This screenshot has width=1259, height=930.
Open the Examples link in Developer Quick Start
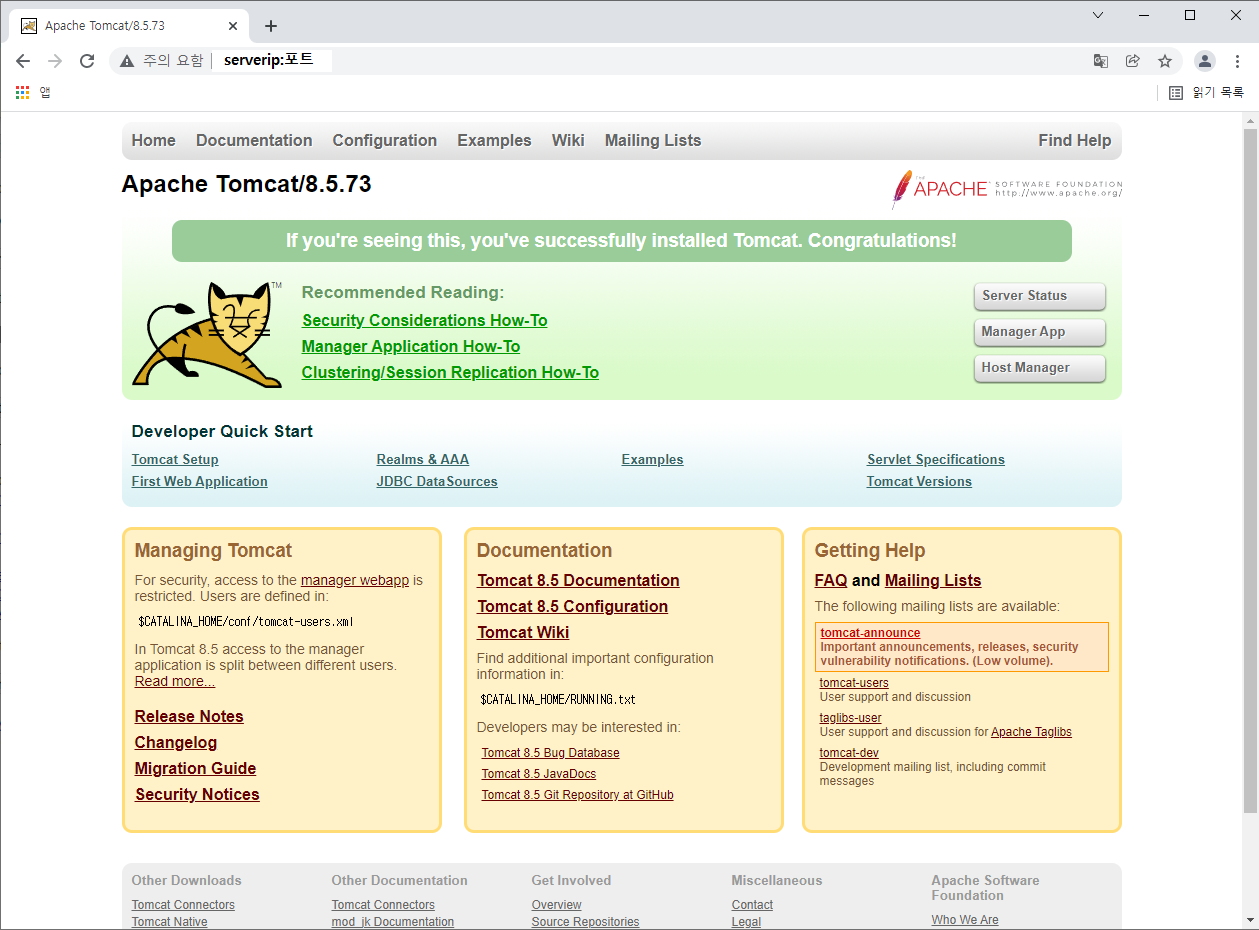point(653,460)
